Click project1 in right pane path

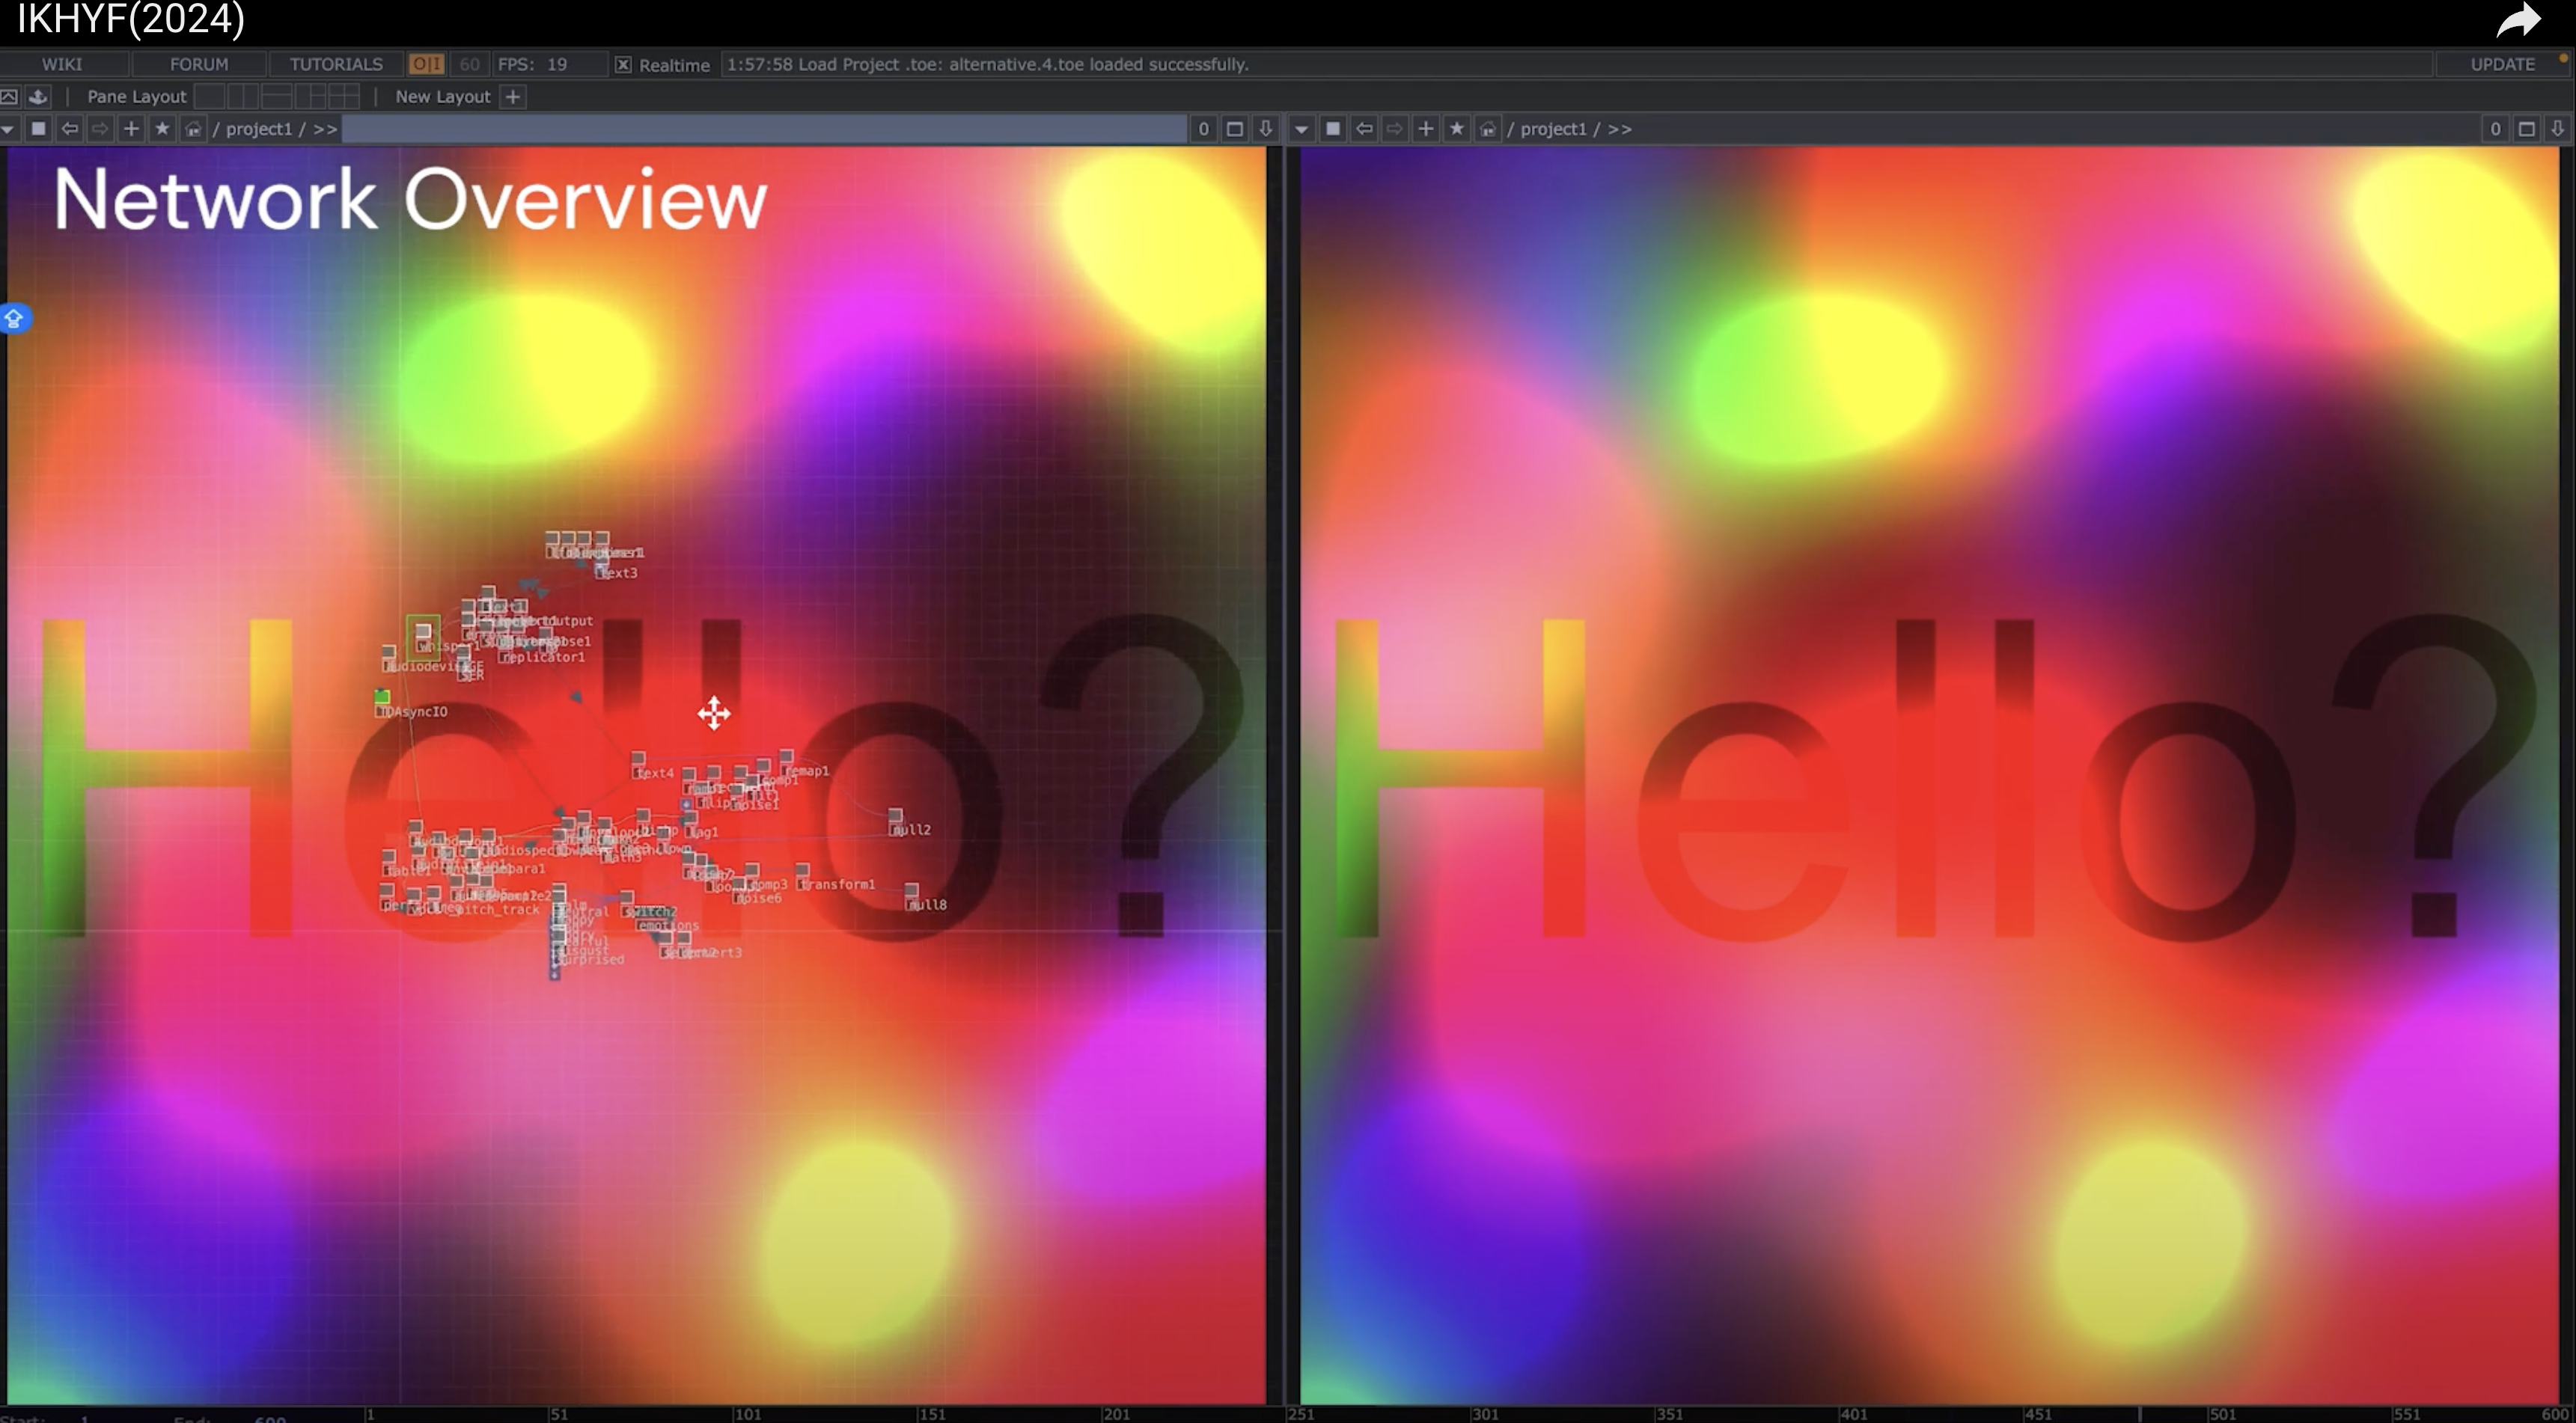pyautogui.click(x=1553, y=129)
